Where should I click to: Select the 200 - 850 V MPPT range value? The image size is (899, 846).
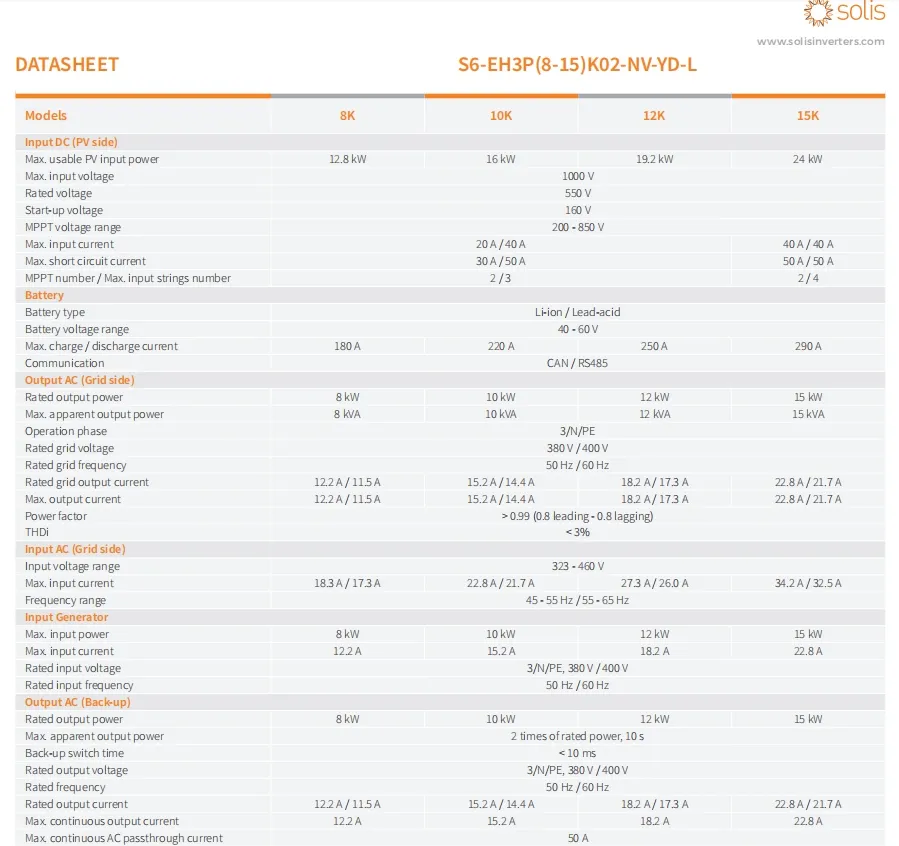point(578,227)
